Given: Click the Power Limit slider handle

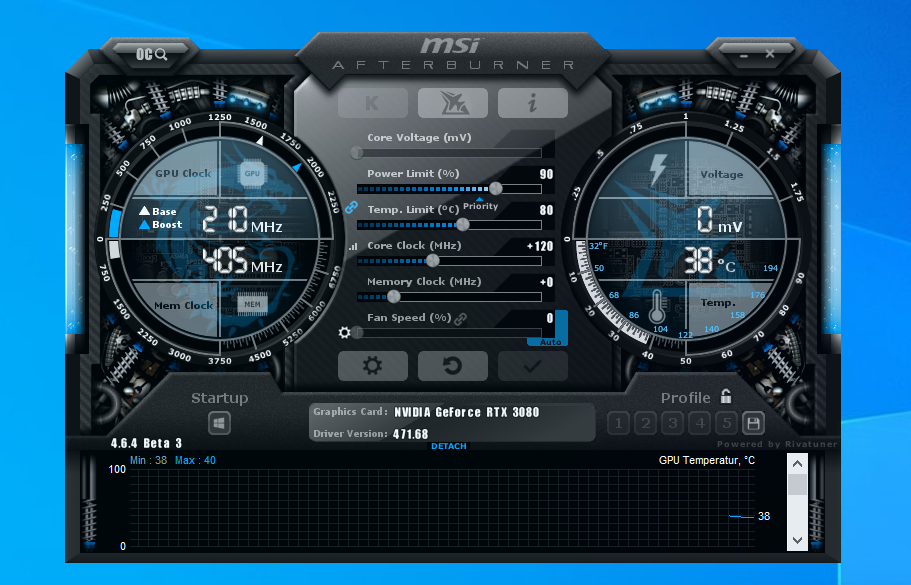Looking at the screenshot, I should (496, 188).
